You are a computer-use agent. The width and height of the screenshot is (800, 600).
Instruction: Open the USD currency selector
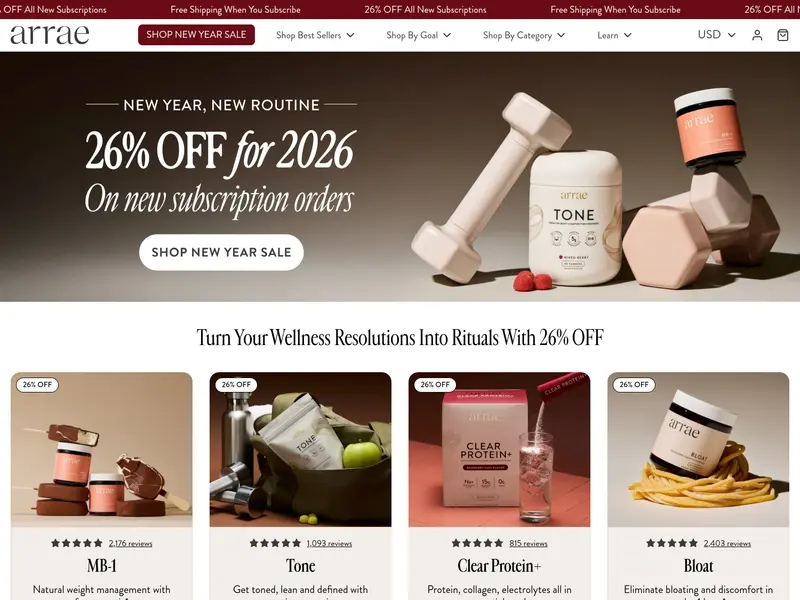[x=716, y=35]
